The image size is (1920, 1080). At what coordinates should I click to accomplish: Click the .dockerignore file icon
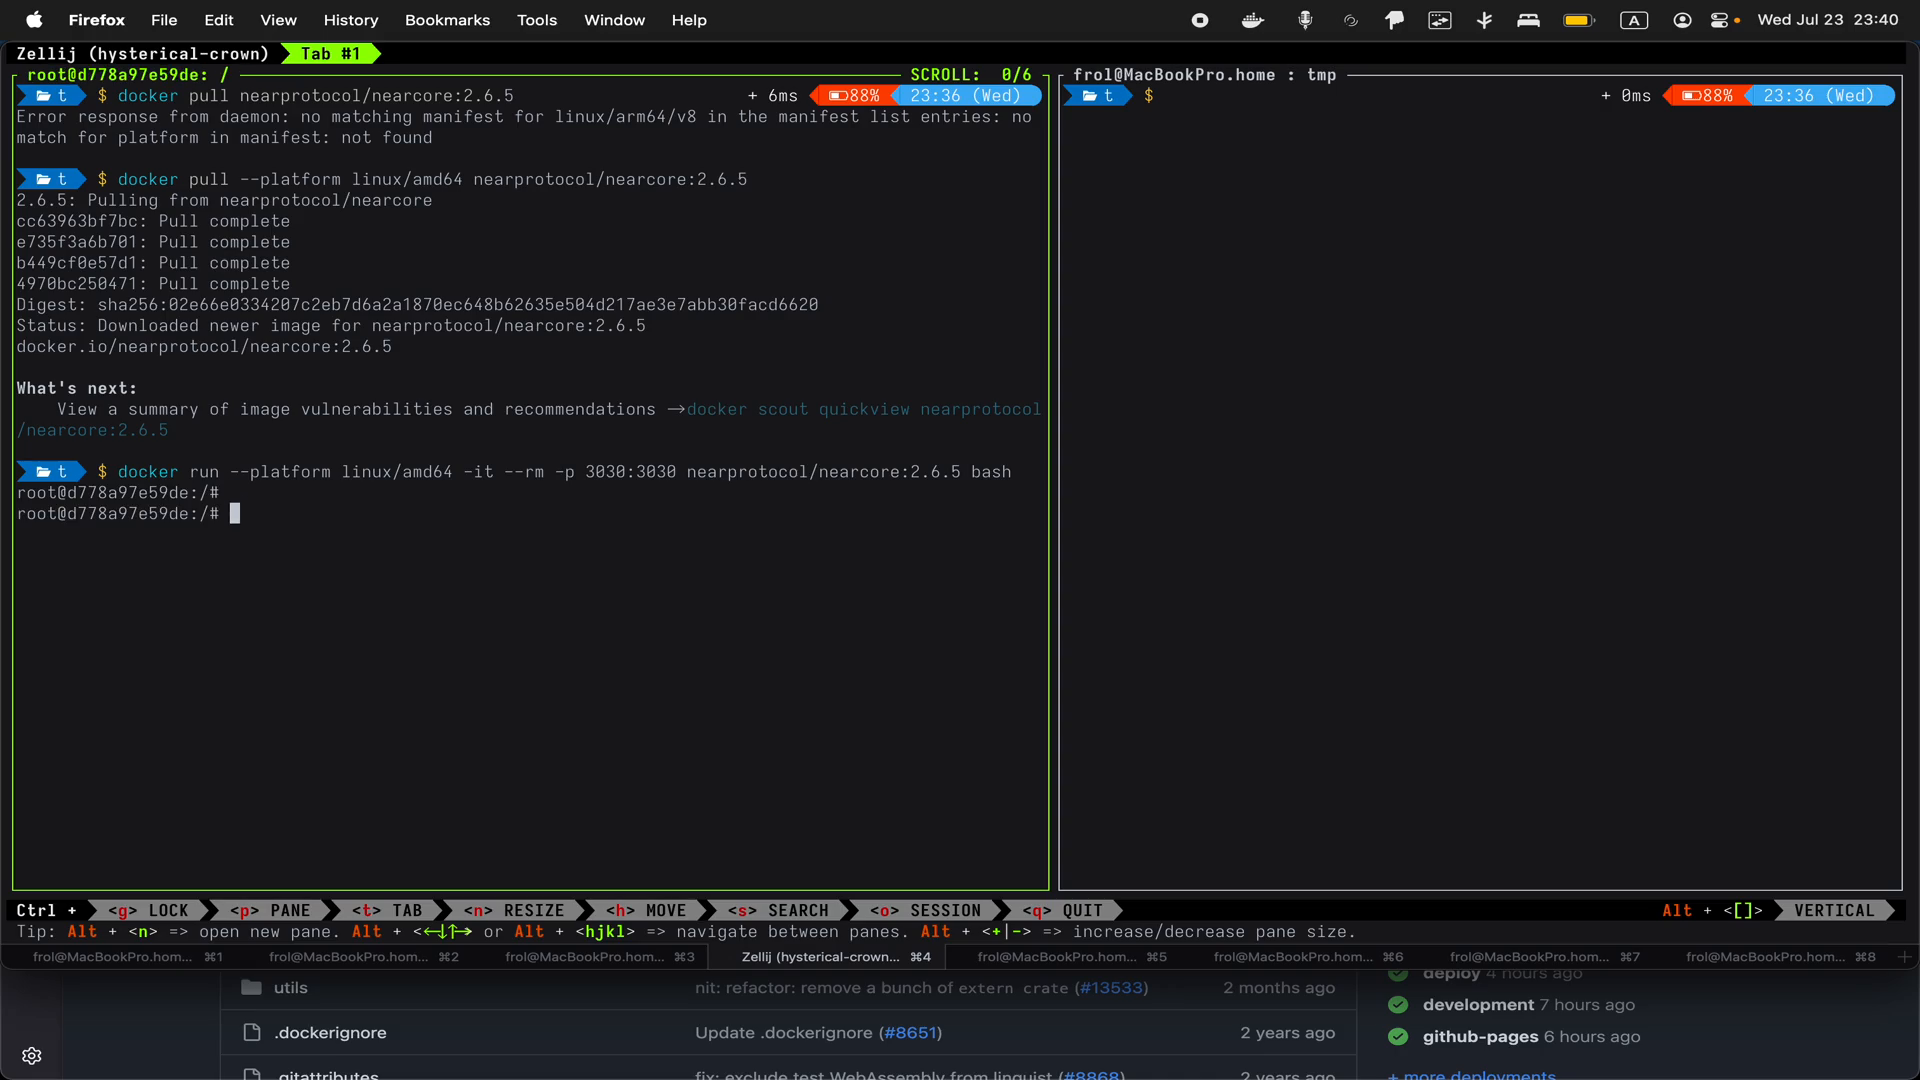click(250, 1033)
